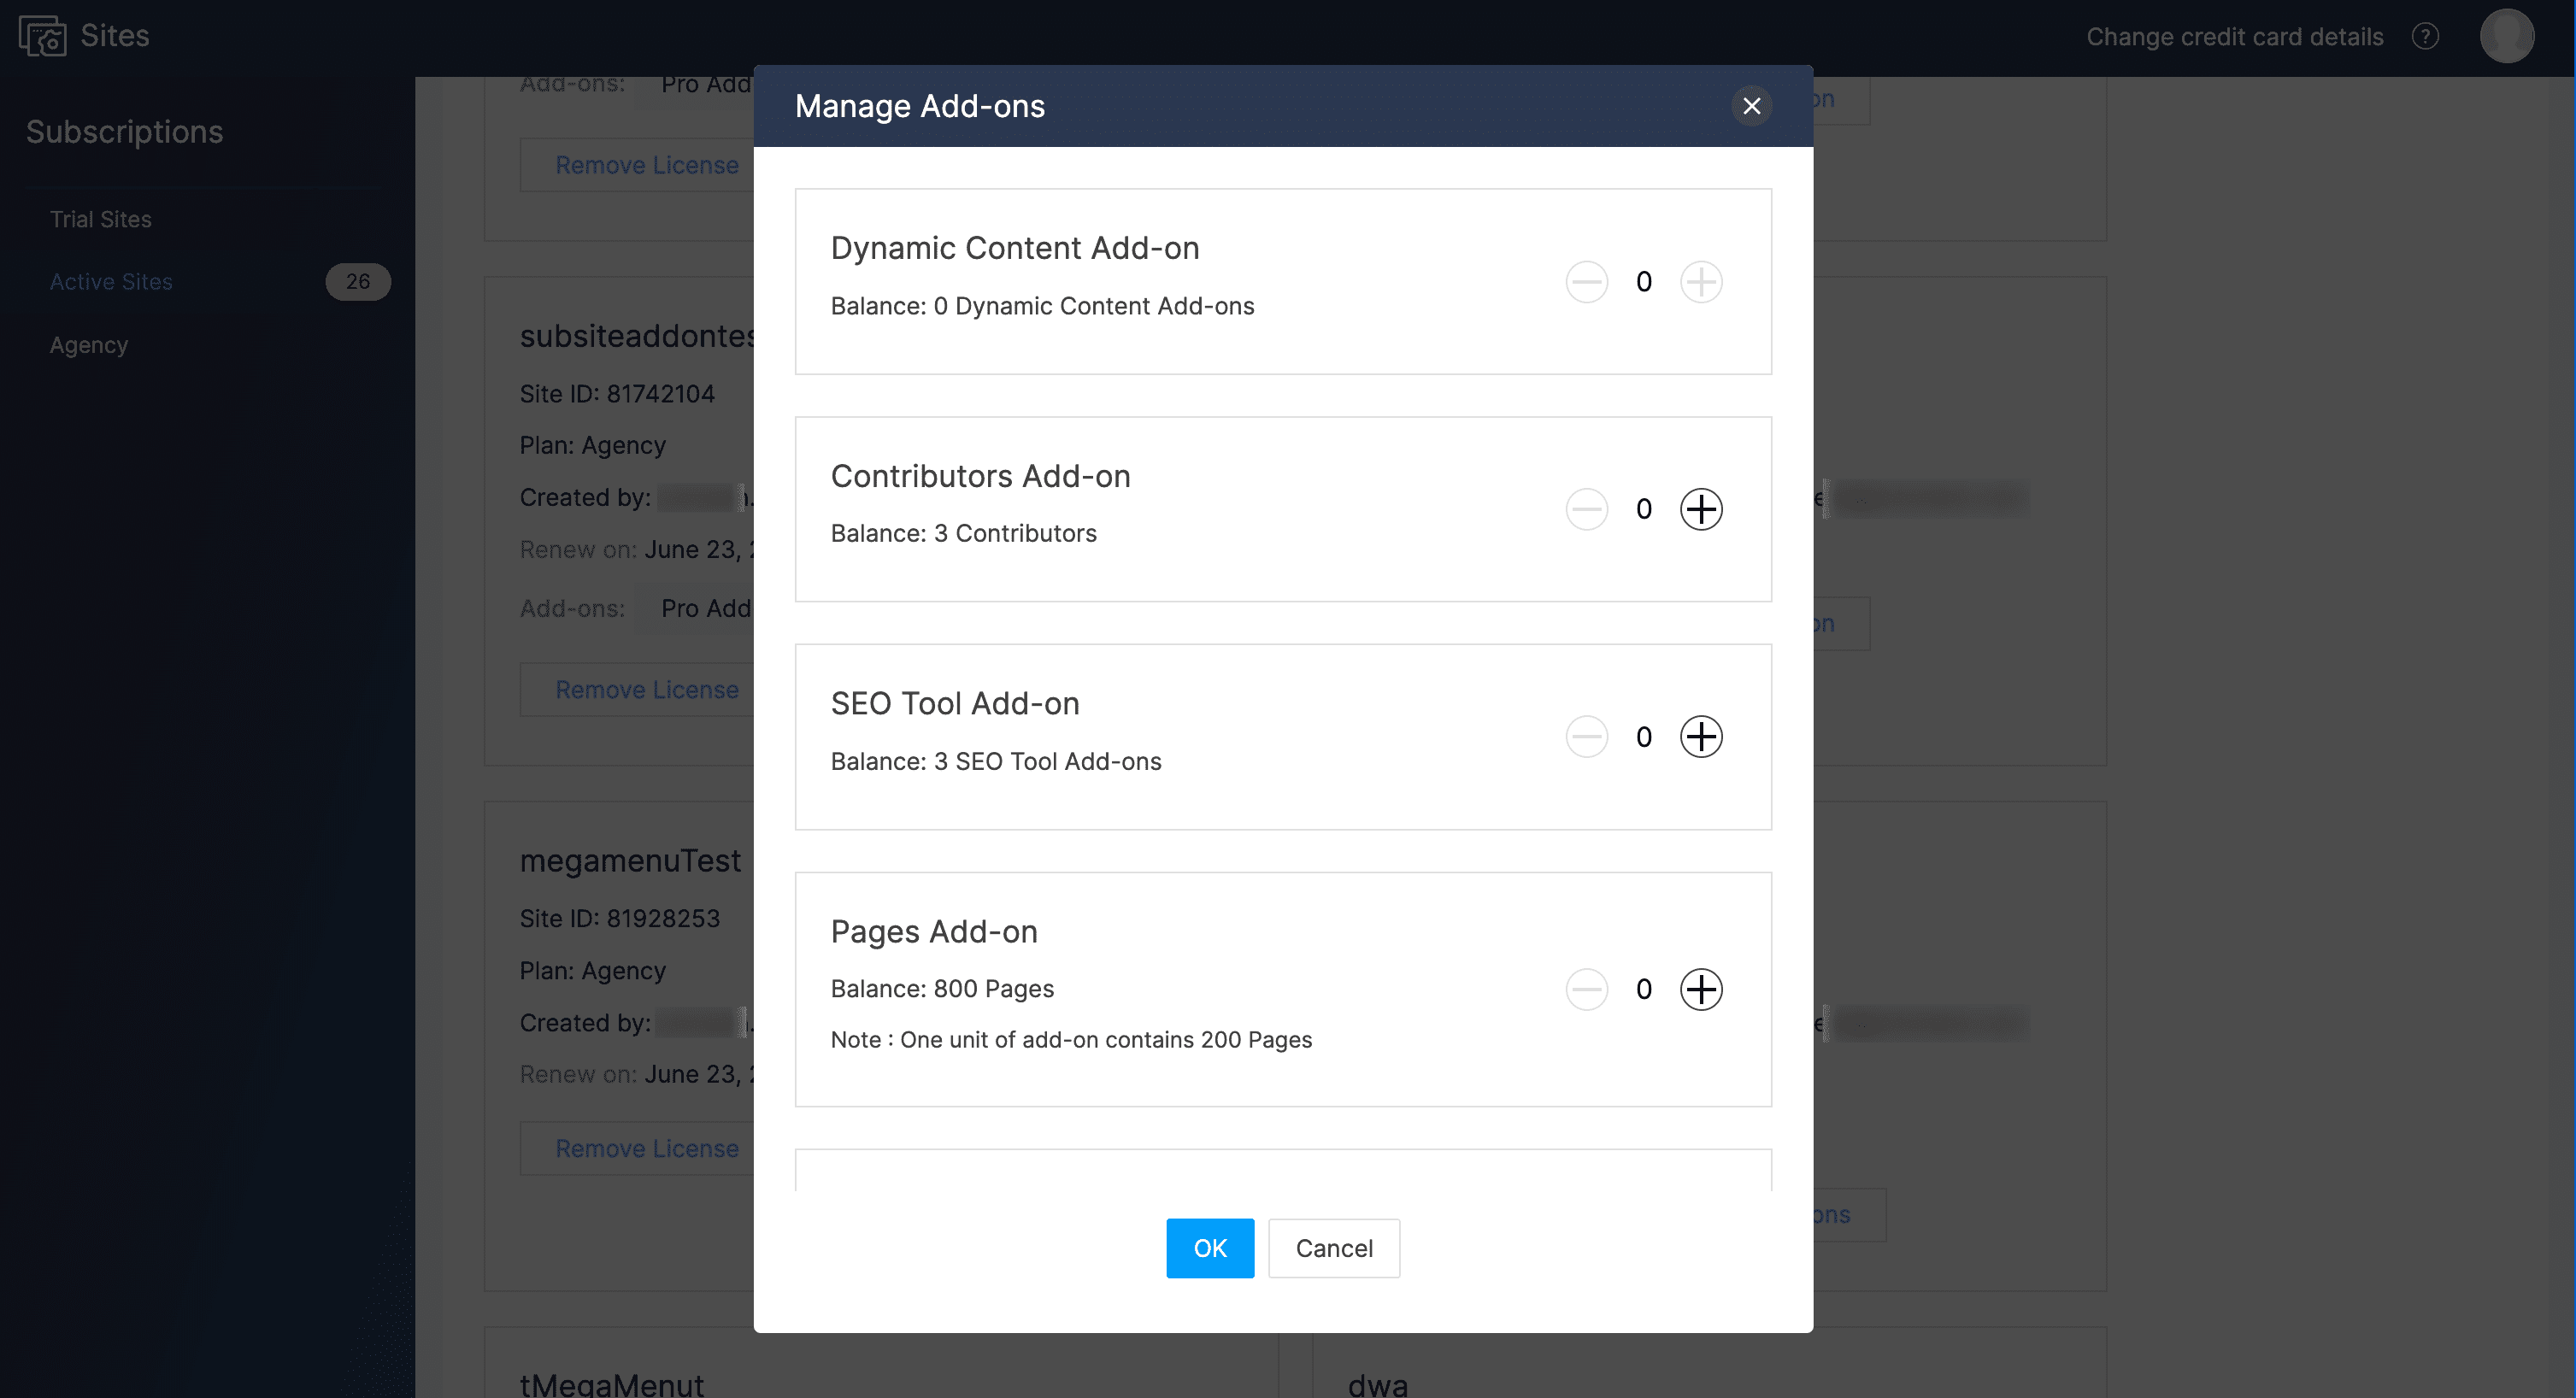Screen dimensions: 2576x1398
Task: Open the help question mark icon
Action: click(2424, 37)
